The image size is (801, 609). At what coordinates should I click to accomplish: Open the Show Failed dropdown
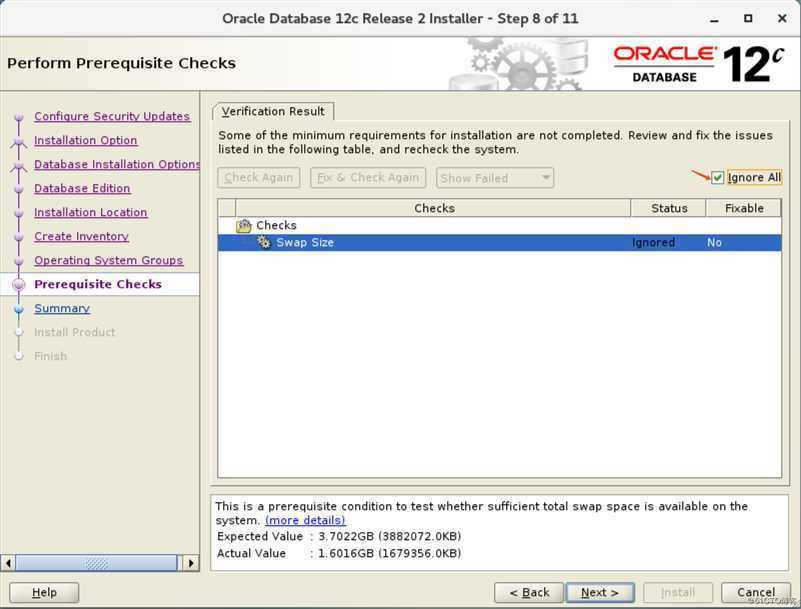(x=494, y=178)
